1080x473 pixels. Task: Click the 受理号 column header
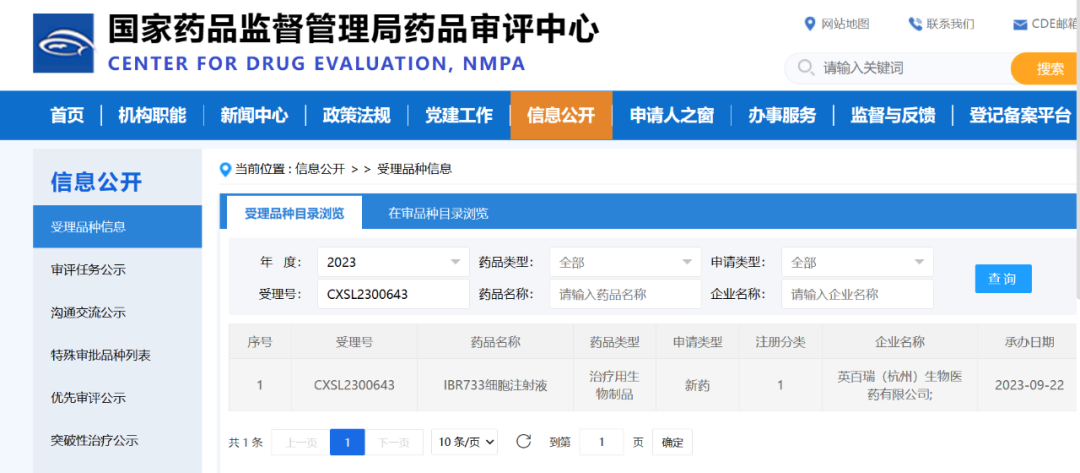click(x=354, y=341)
